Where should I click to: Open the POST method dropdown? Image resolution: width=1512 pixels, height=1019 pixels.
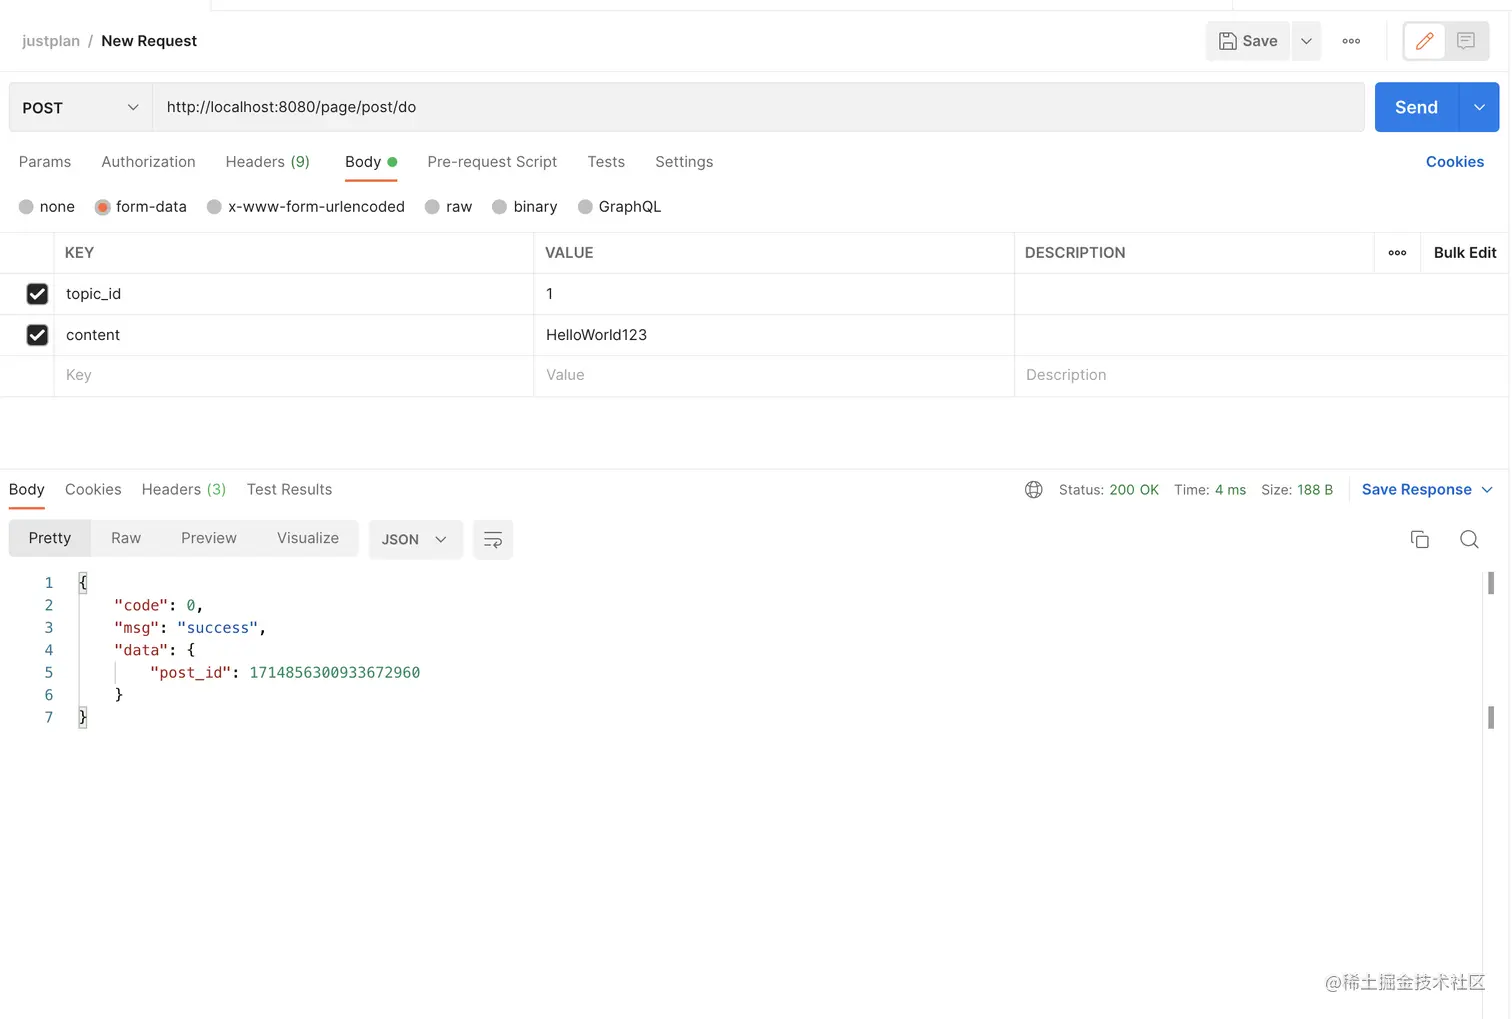pos(79,107)
